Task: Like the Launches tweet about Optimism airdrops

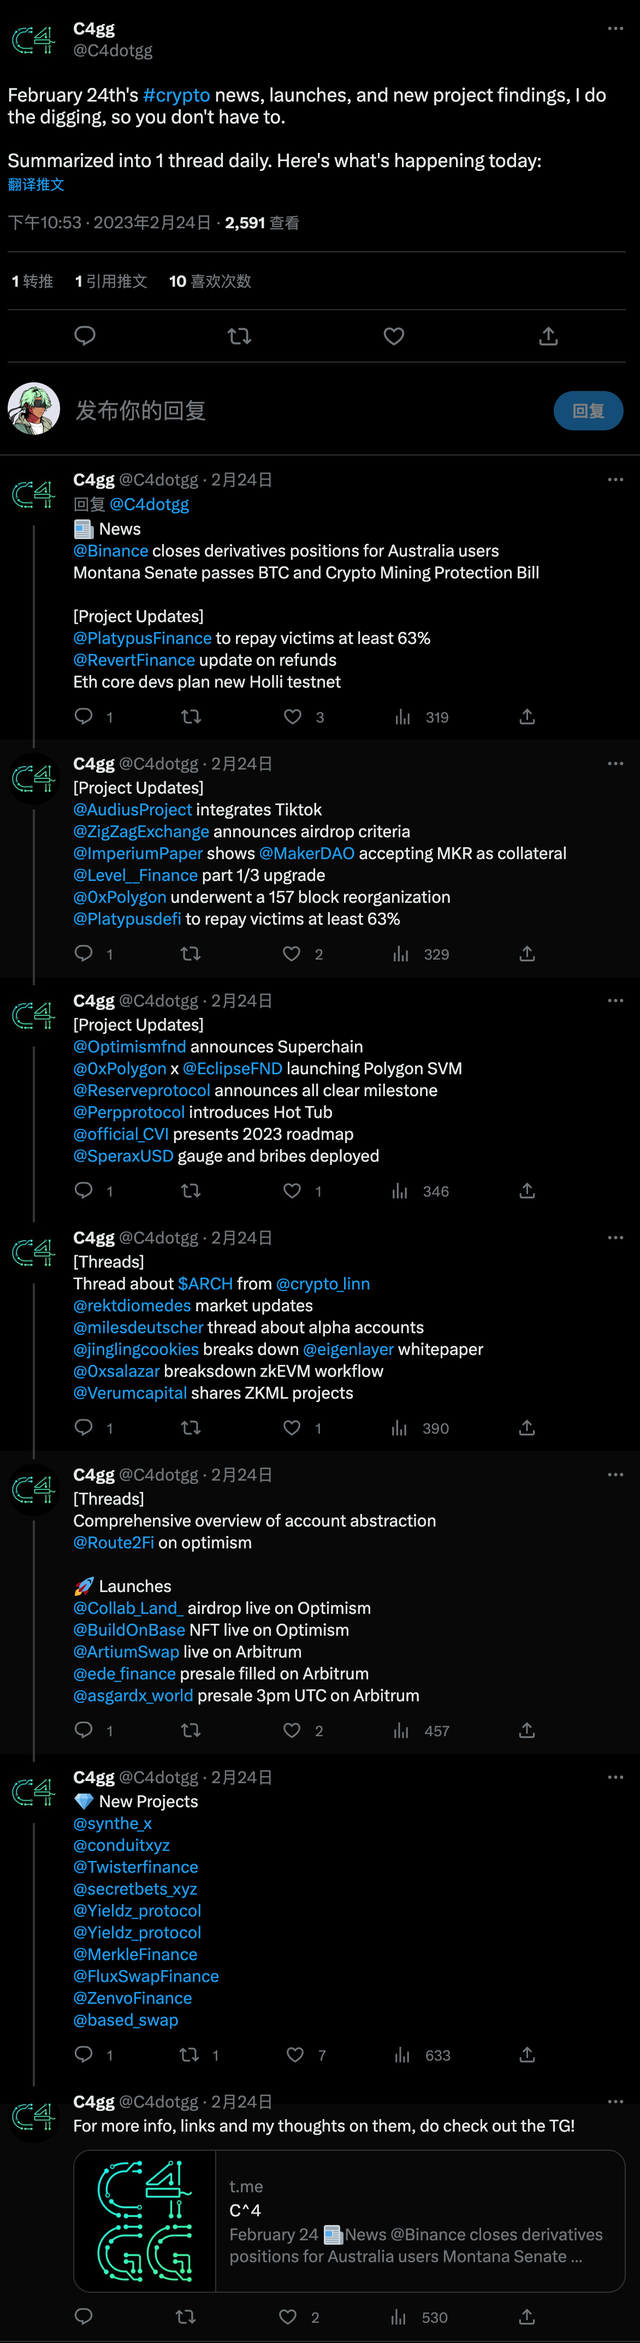Action: [292, 1731]
